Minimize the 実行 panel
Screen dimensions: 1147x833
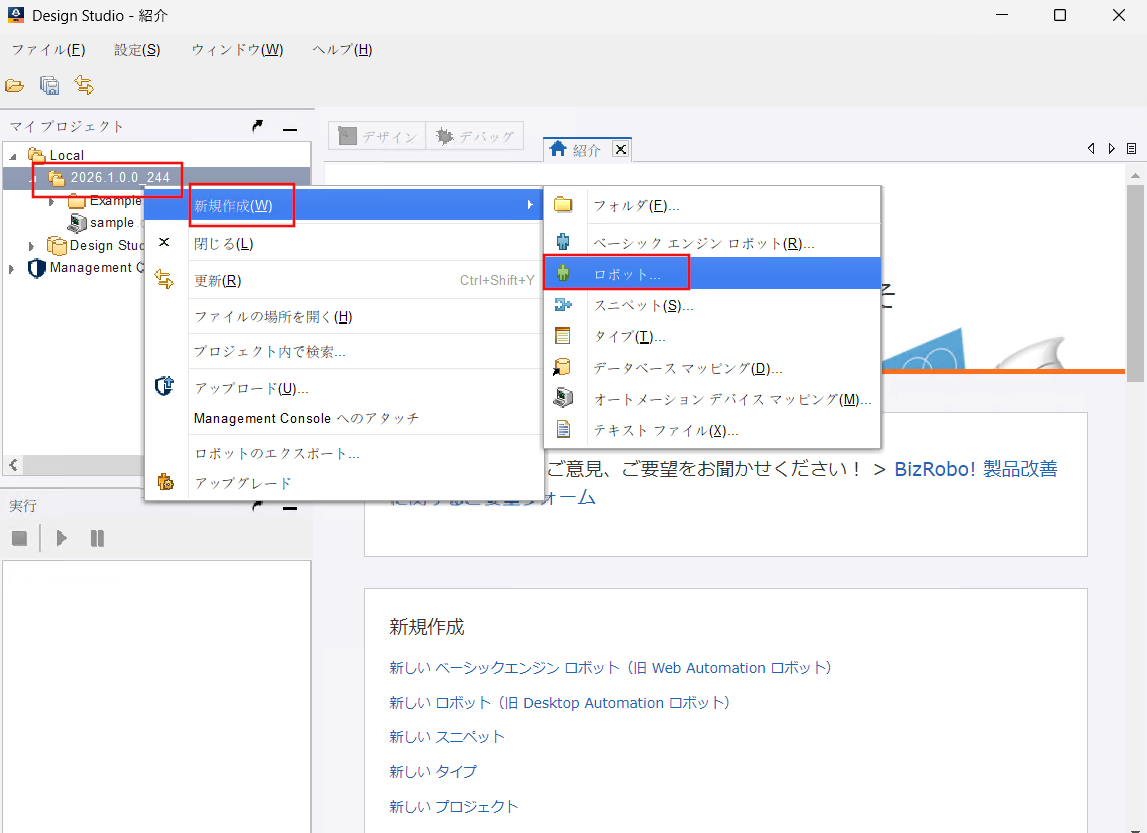pos(290,508)
